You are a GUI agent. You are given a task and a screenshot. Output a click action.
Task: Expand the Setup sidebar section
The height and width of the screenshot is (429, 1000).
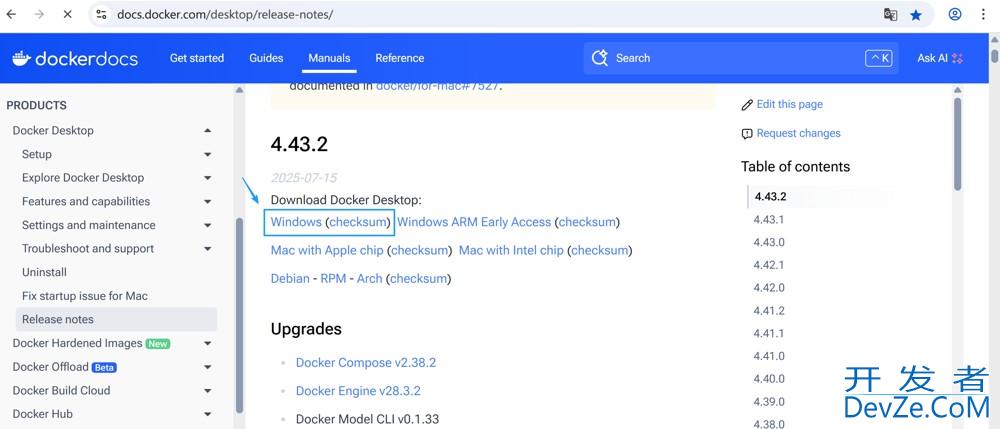207,155
